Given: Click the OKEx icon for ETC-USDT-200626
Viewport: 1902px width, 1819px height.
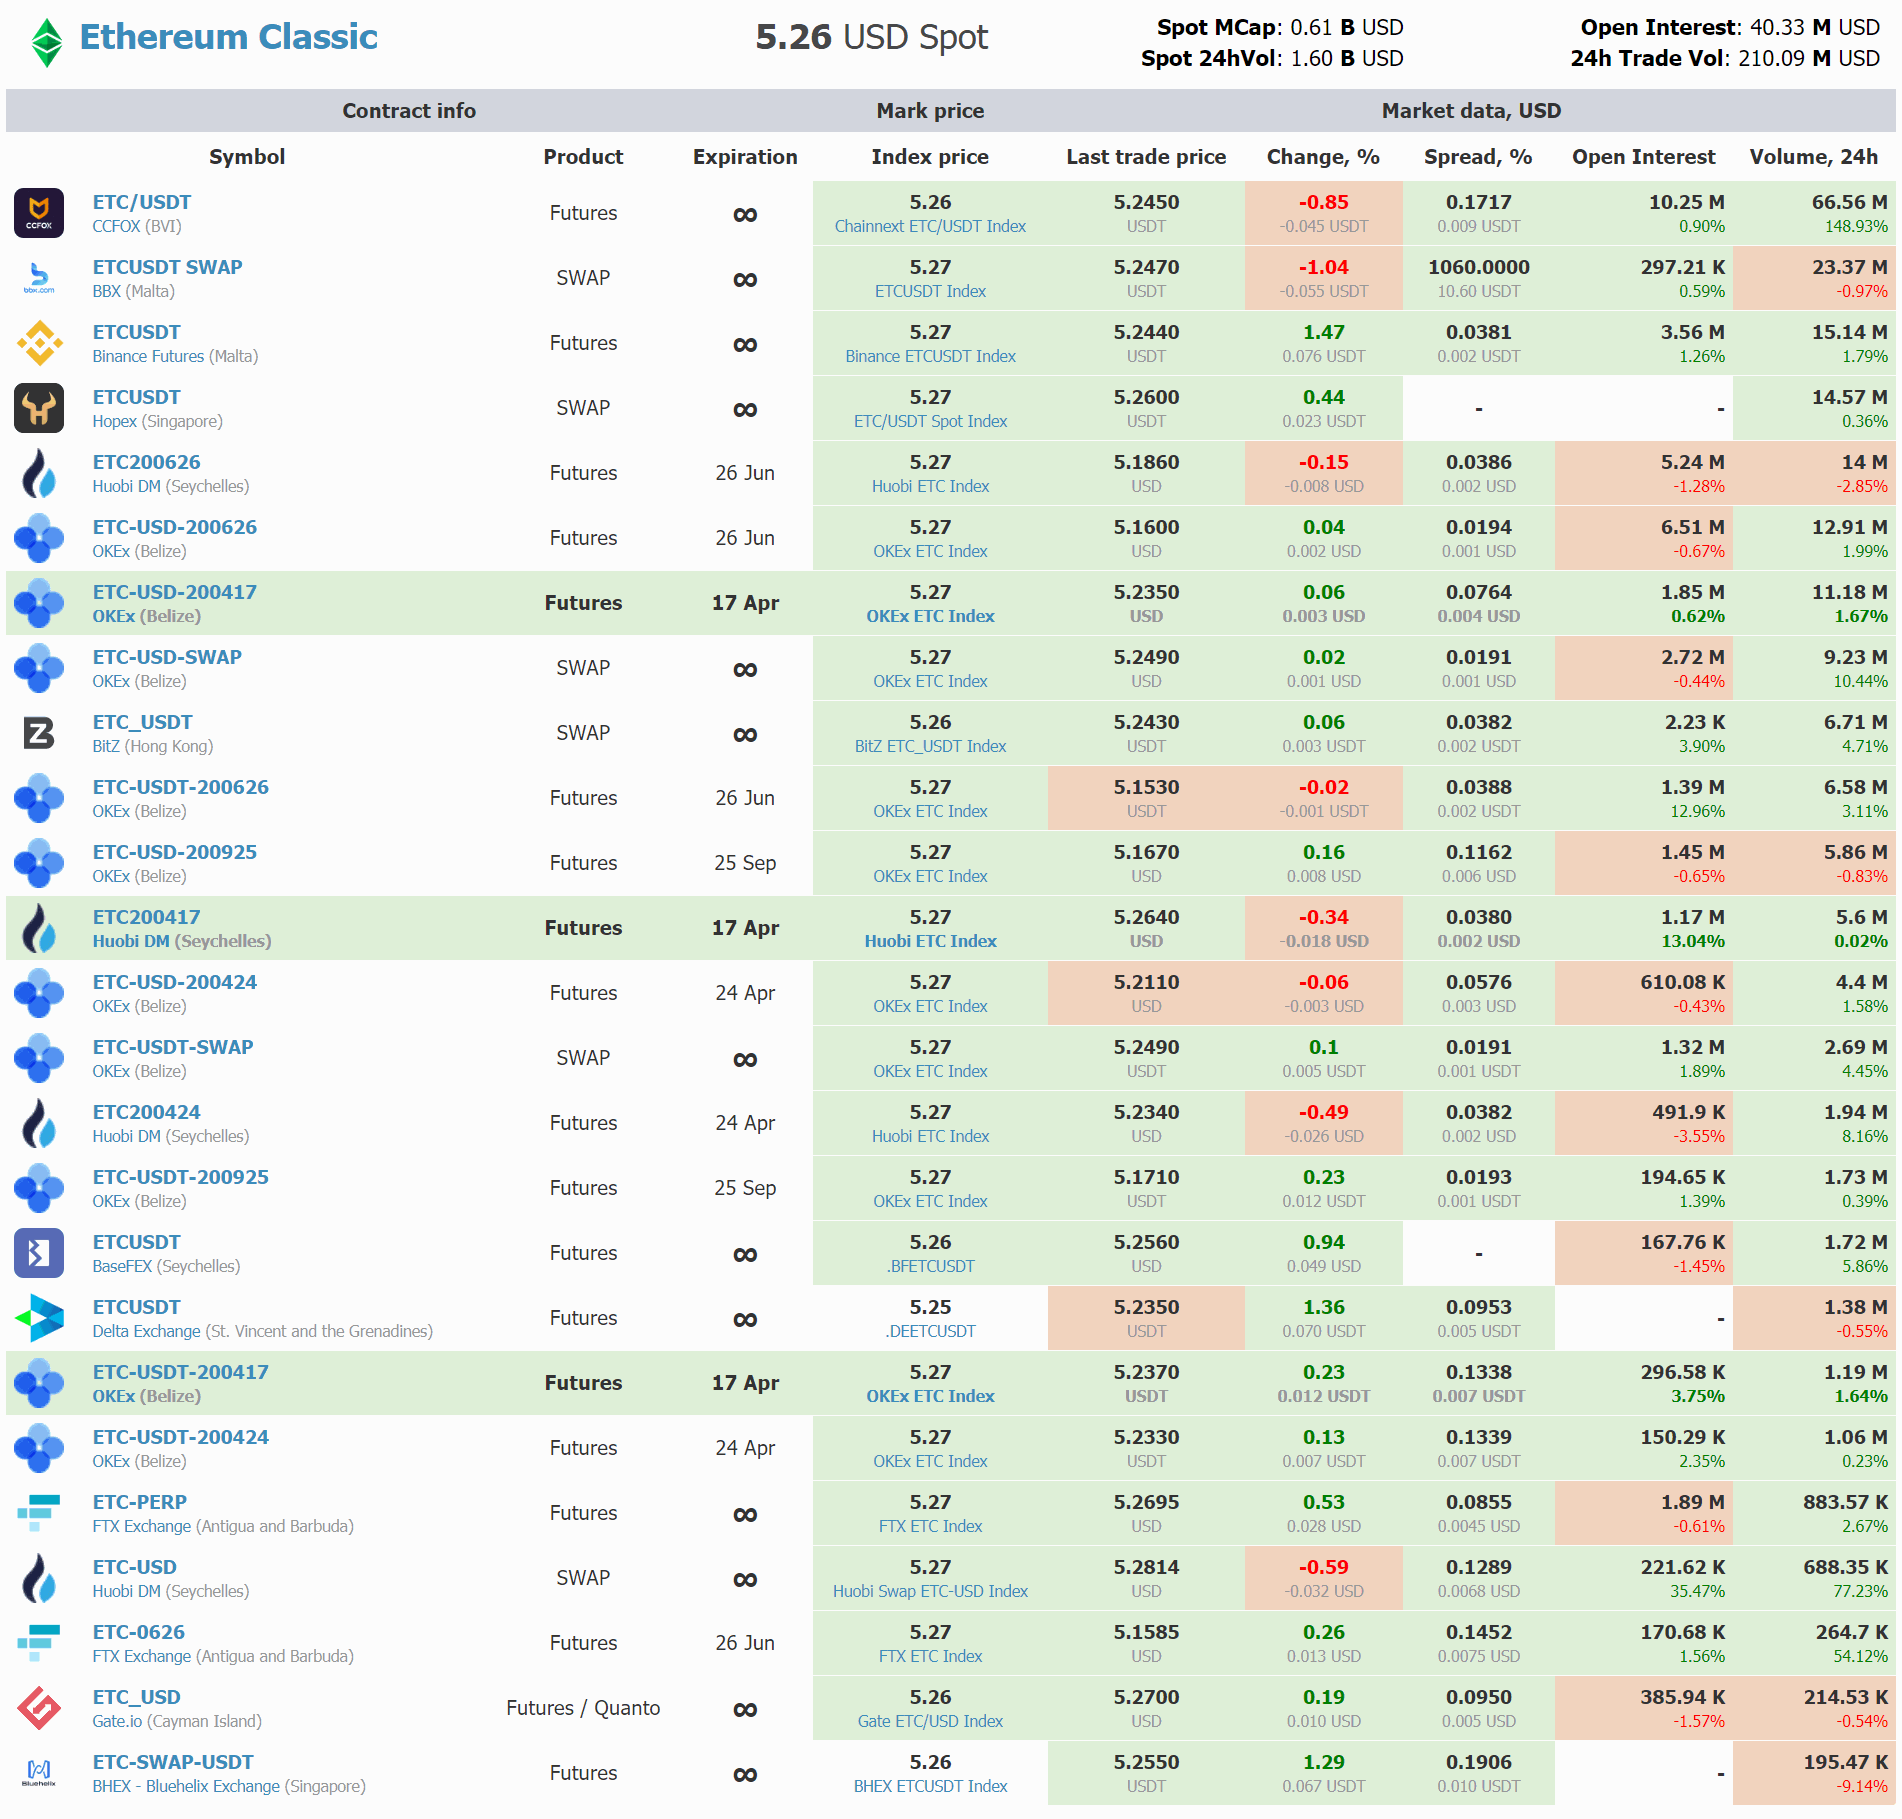Looking at the screenshot, I should click(x=39, y=798).
